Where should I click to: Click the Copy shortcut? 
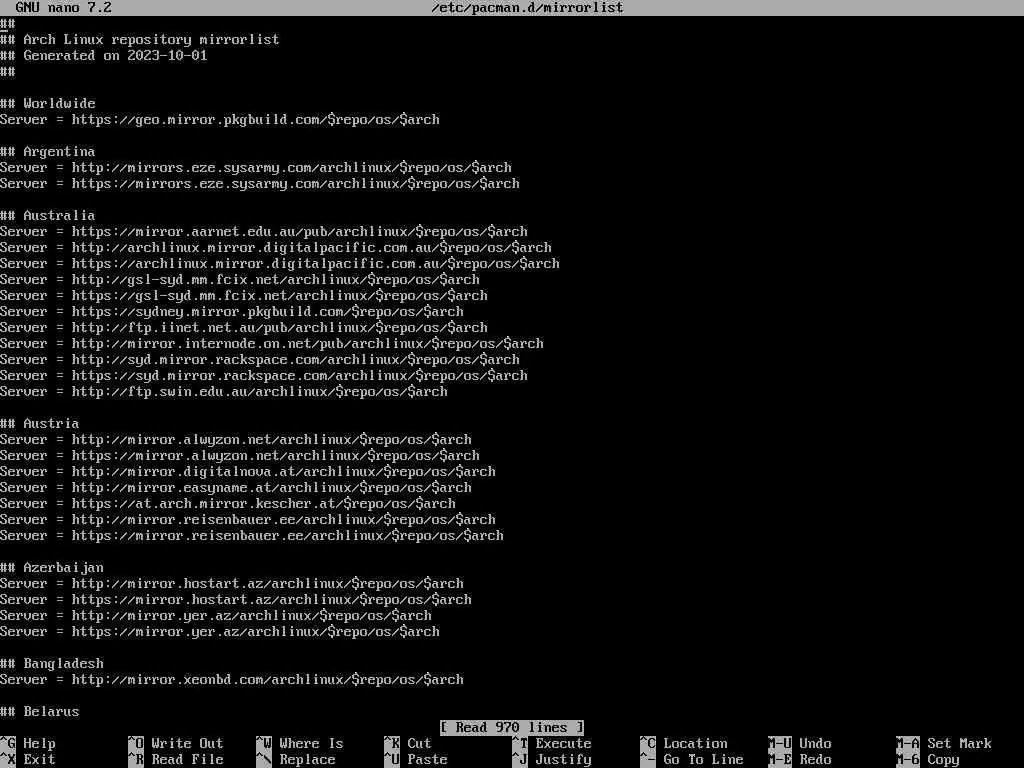click(928, 760)
